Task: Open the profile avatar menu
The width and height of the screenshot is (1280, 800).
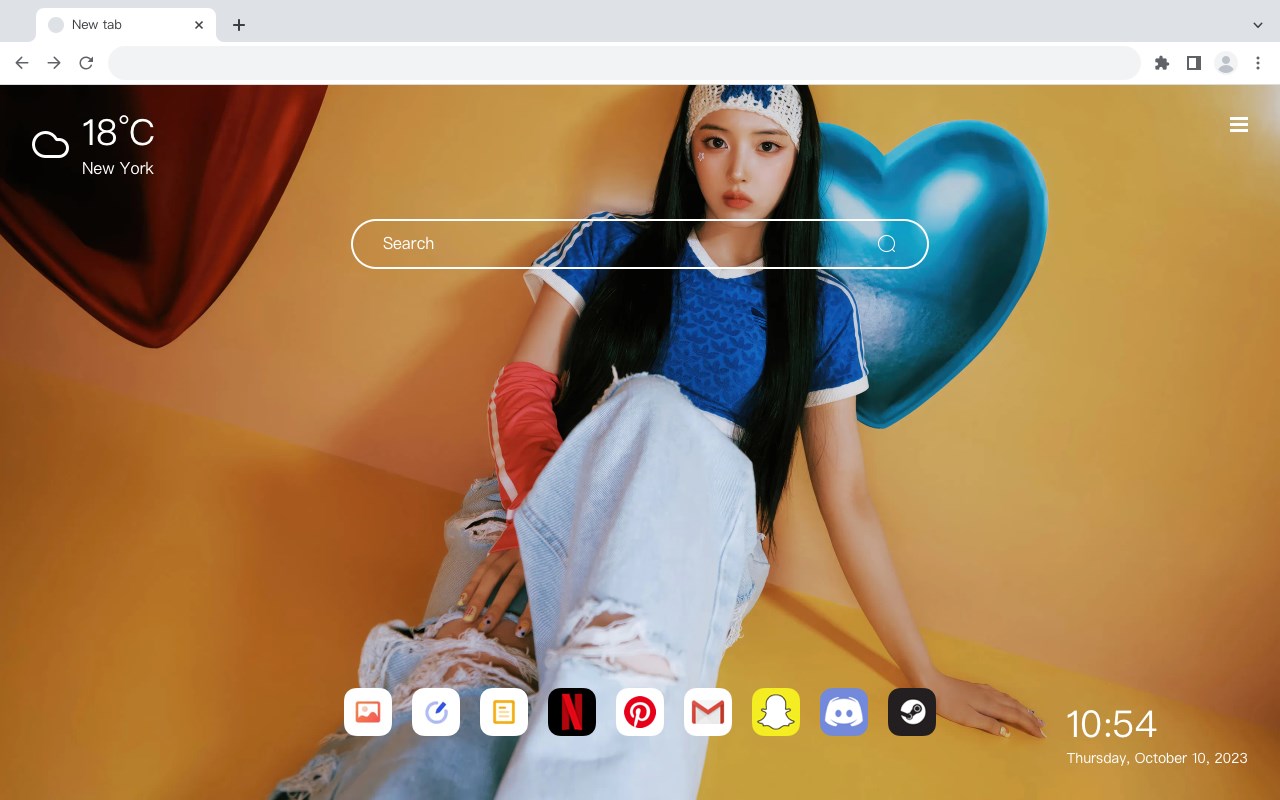Action: click(x=1225, y=63)
